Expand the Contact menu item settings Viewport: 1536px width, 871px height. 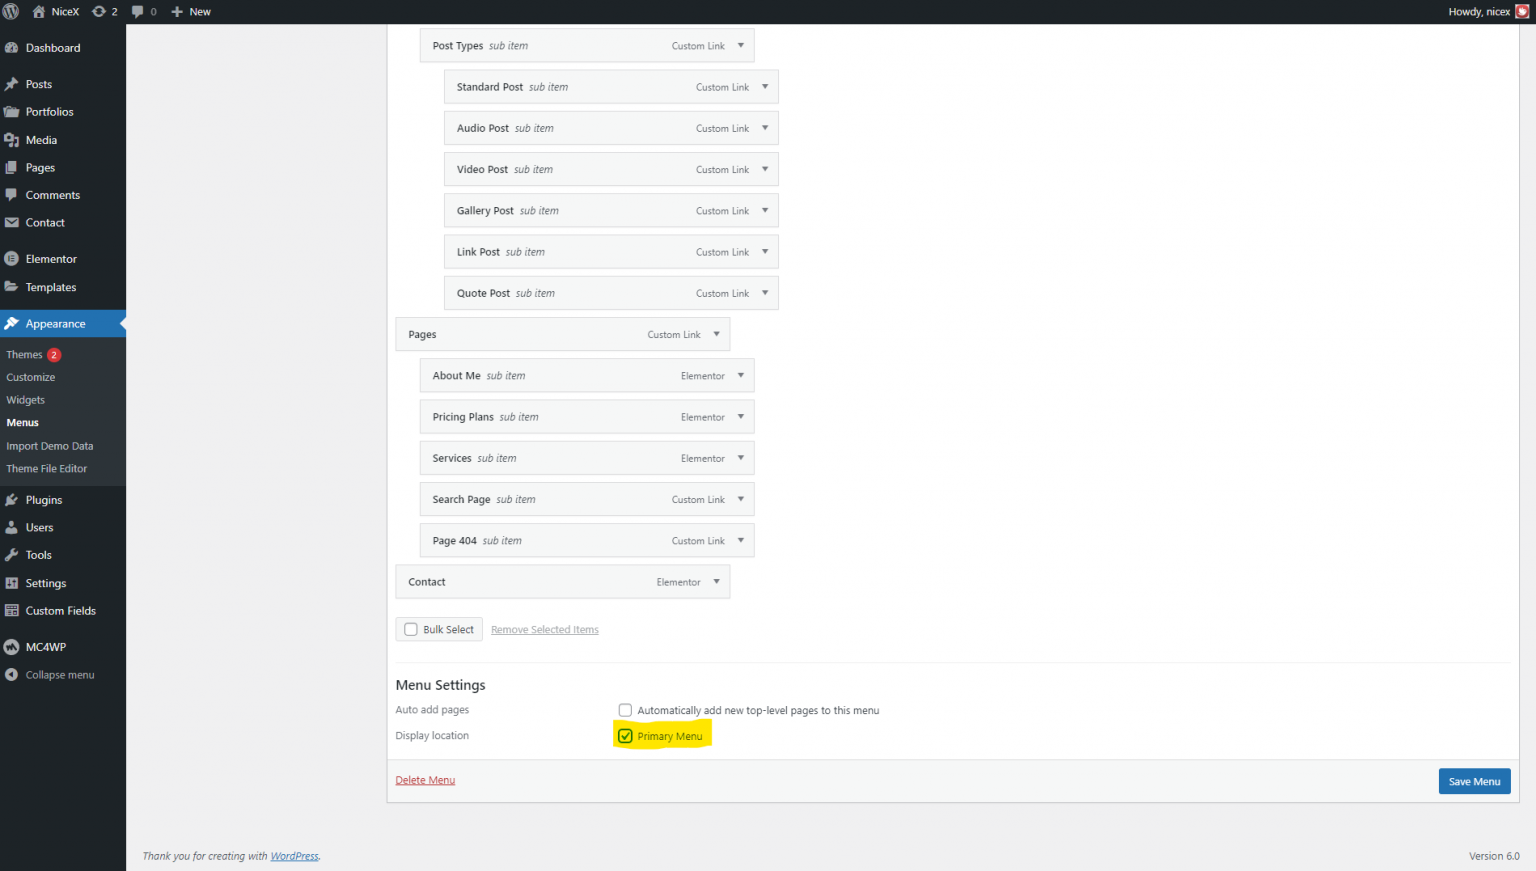[717, 581]
